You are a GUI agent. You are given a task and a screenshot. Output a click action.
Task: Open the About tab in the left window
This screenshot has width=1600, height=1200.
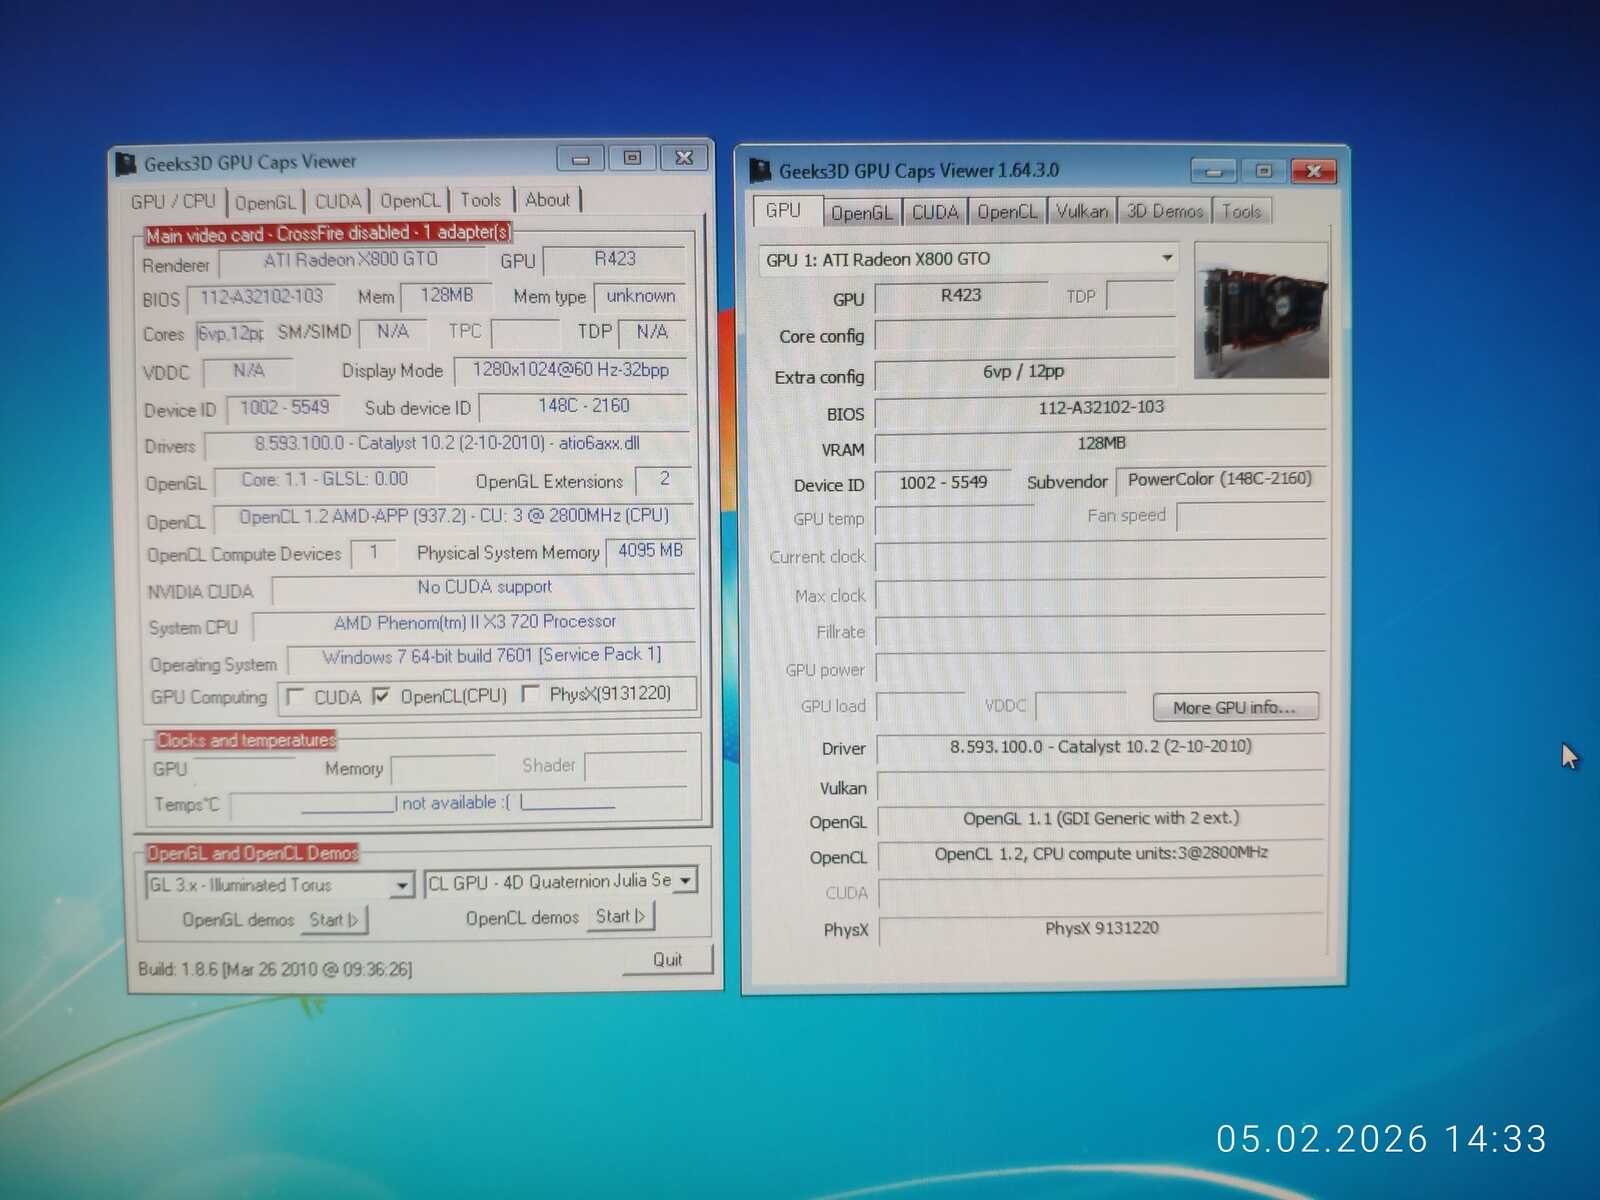[548, 199]
